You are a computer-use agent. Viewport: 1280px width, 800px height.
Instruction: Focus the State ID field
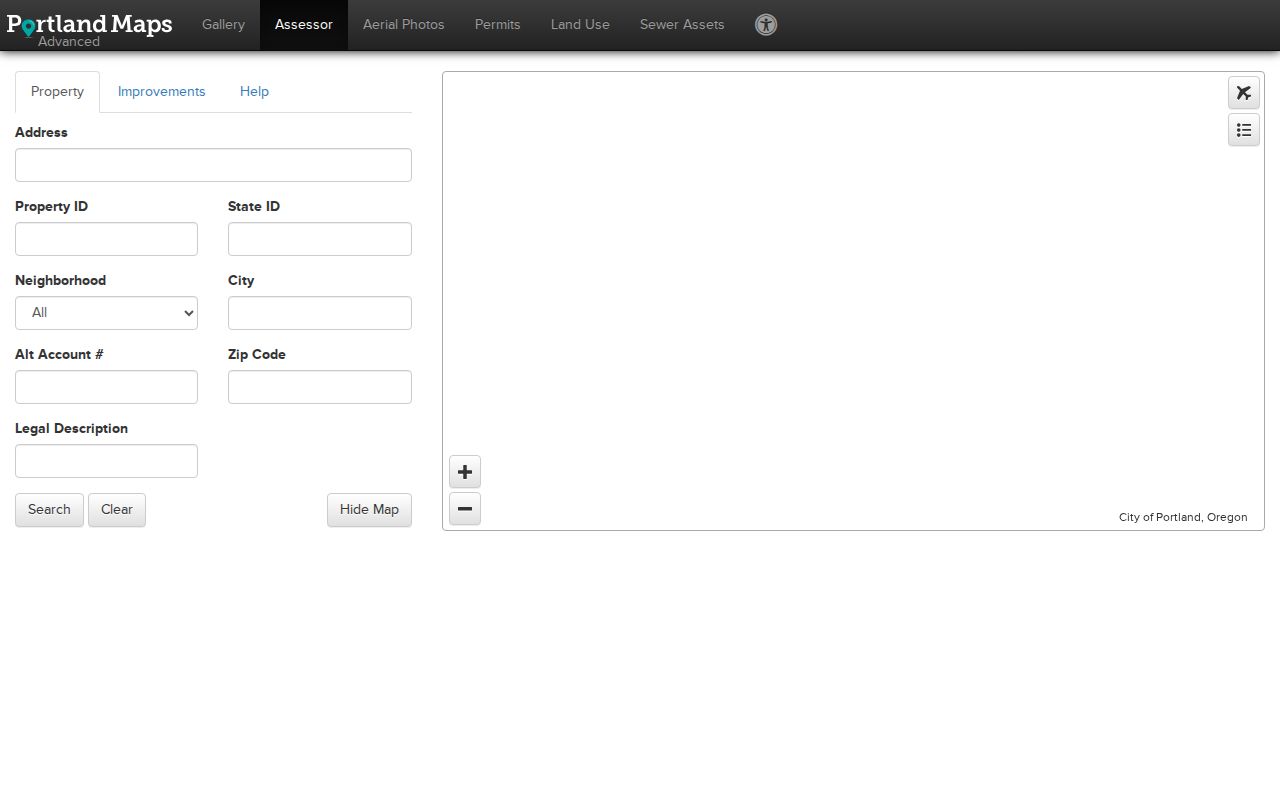click(320, 239)
